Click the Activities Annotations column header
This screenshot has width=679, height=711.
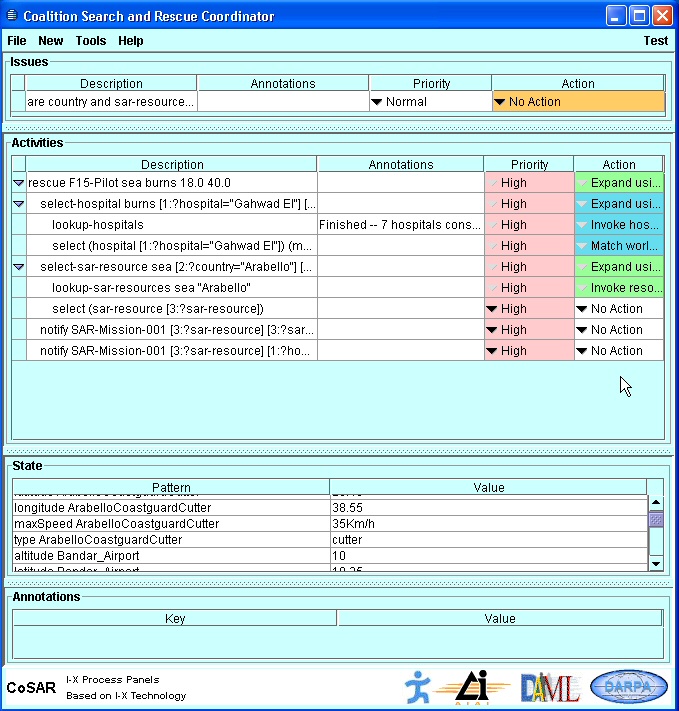point(401,165)
